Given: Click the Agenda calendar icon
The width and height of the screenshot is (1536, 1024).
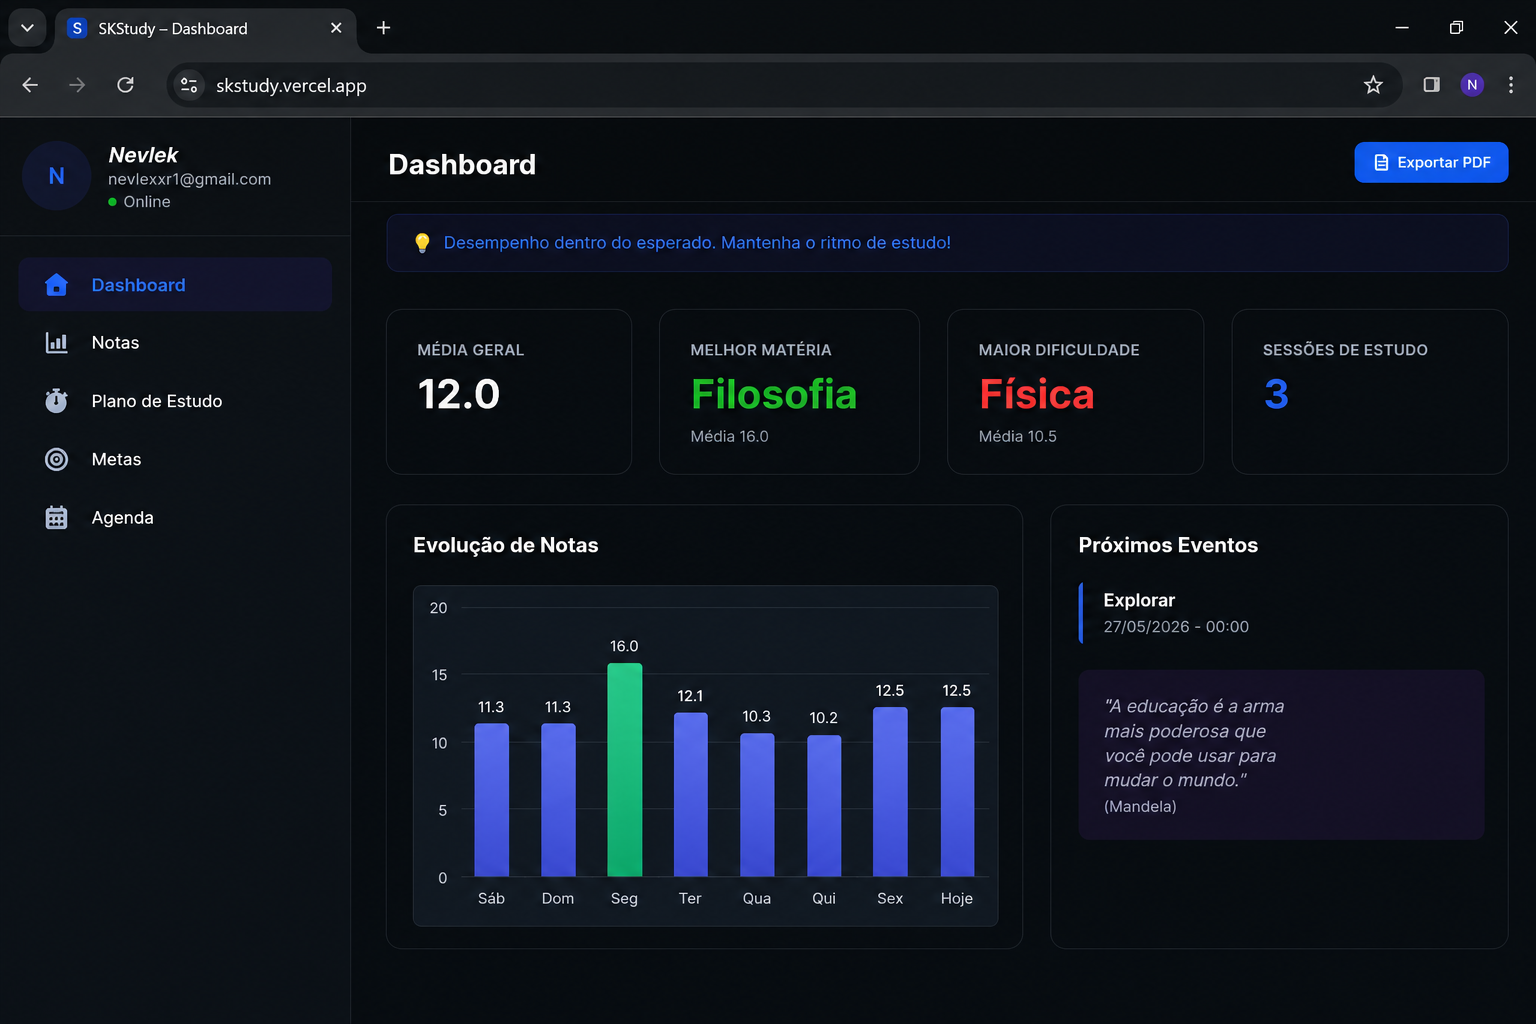Looking at the screenshot, I should click(57, 517).
